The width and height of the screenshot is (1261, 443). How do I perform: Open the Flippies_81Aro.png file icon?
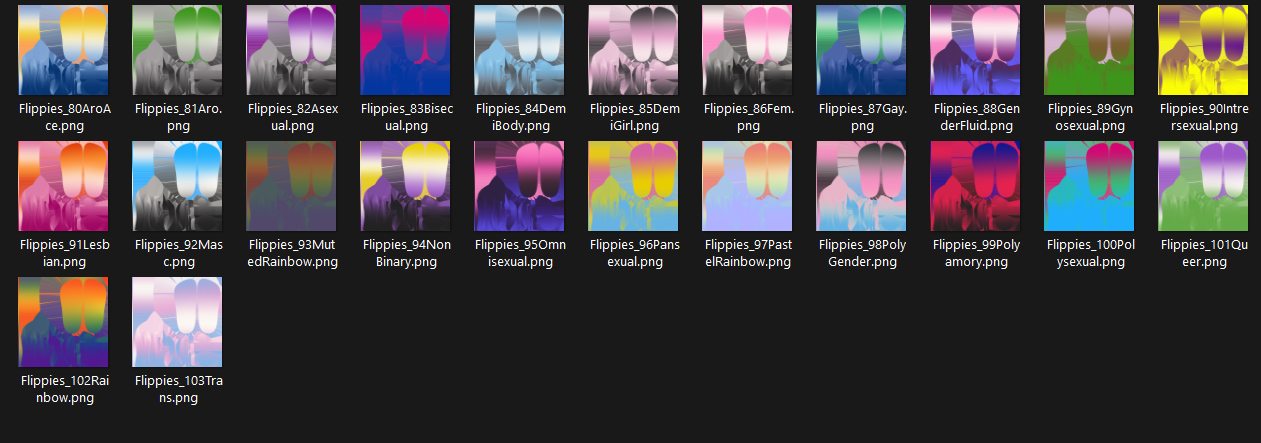pyautogui.click(x=178, y=50)
